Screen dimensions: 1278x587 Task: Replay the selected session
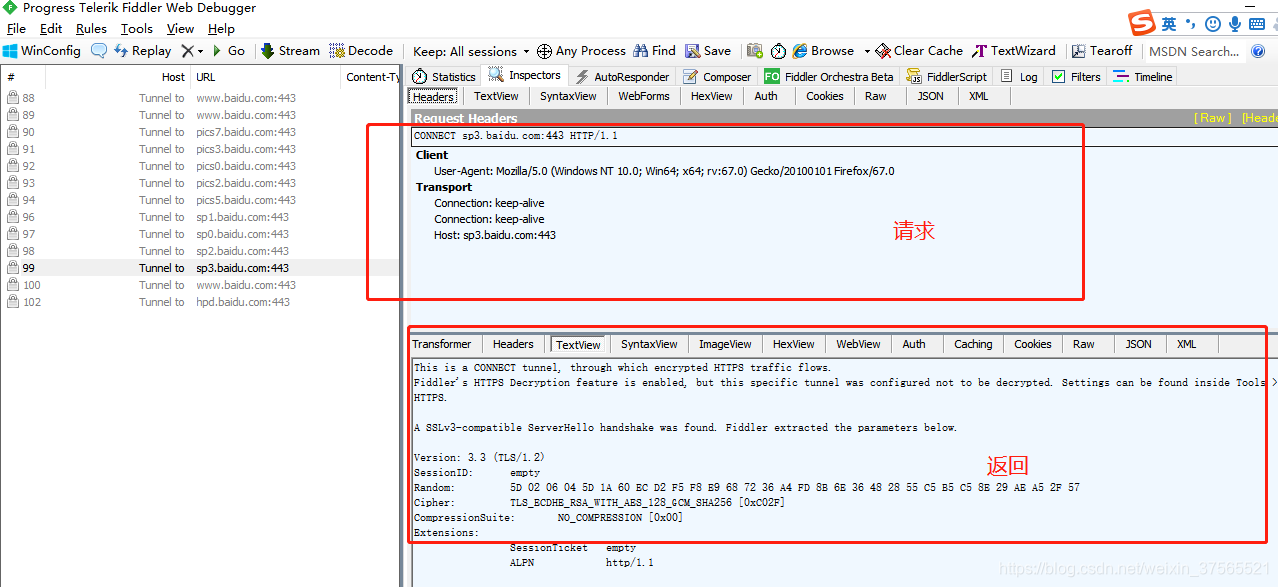pos(142,51)
